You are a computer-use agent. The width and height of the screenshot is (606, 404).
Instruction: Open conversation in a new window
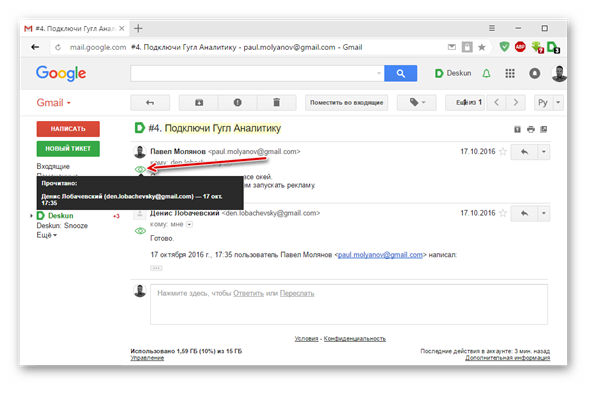pos(543,129)
